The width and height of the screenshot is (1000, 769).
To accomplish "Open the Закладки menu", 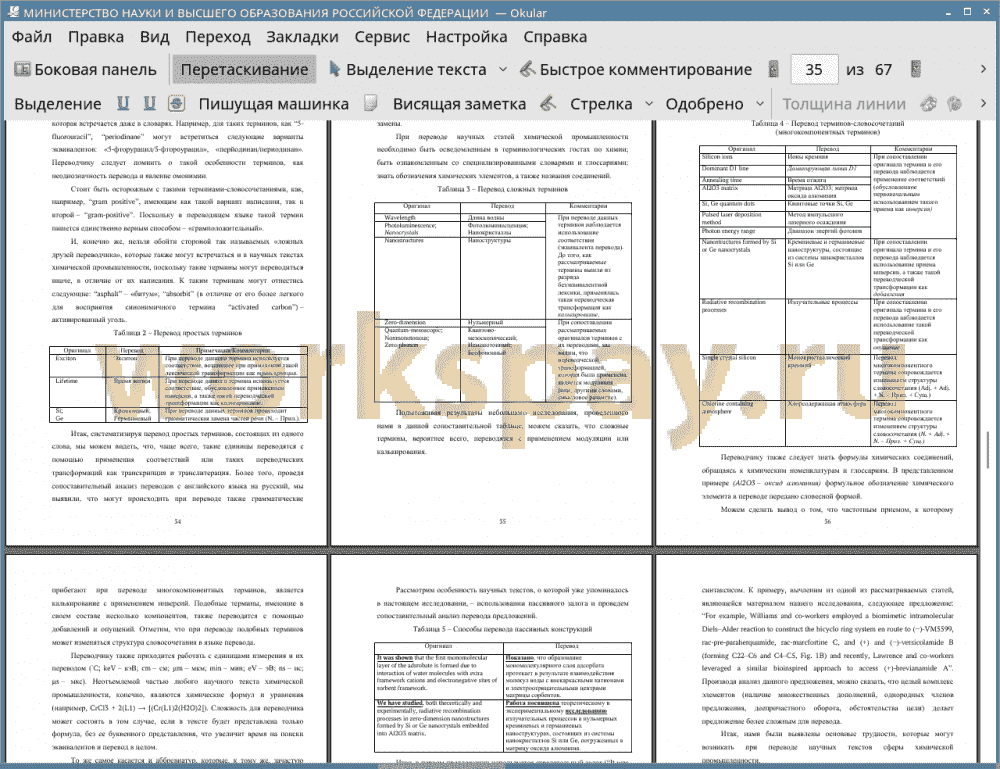I will pyautogui.click(x=302, y=37).
